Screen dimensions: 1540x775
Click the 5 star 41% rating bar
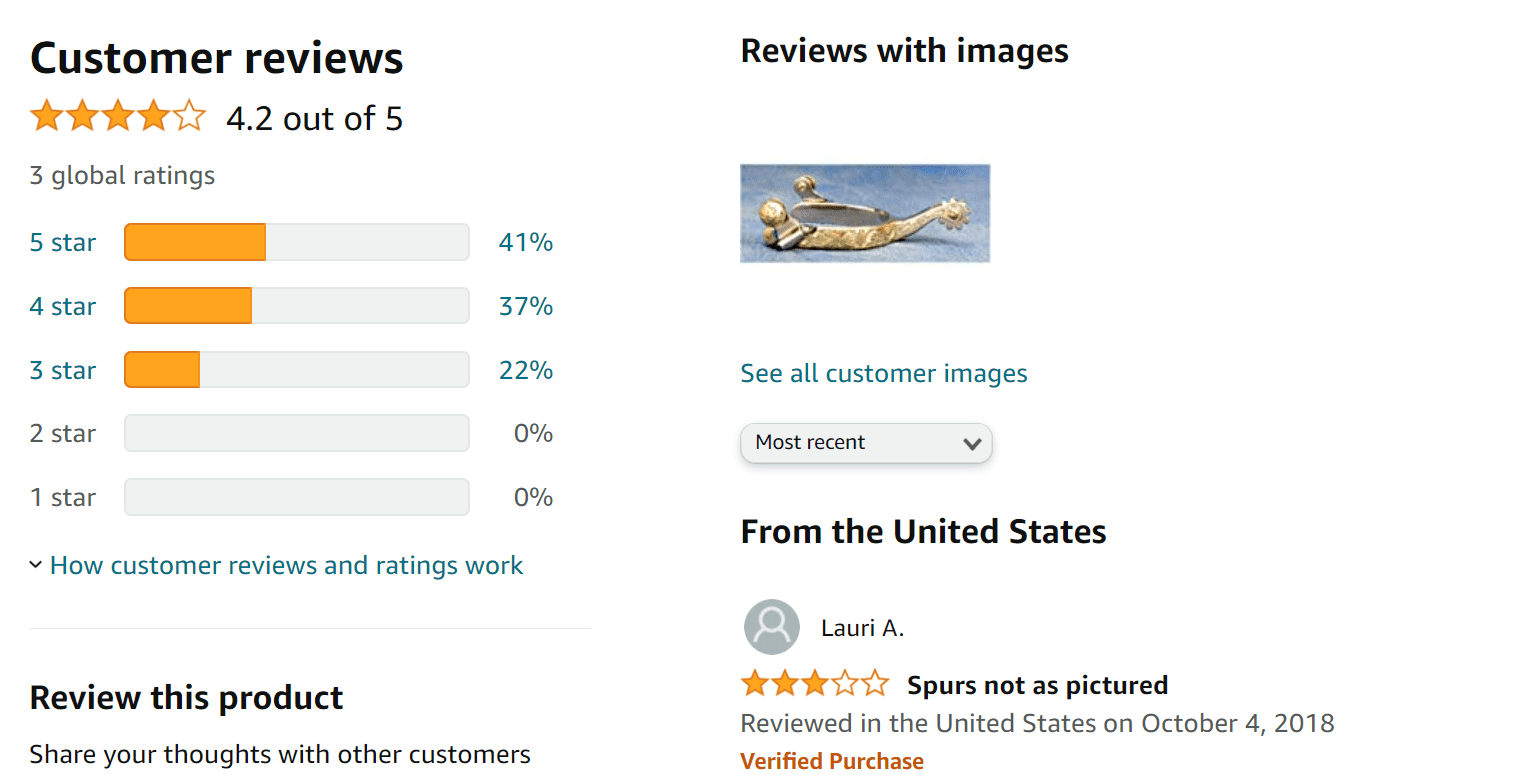coord(297,242)
